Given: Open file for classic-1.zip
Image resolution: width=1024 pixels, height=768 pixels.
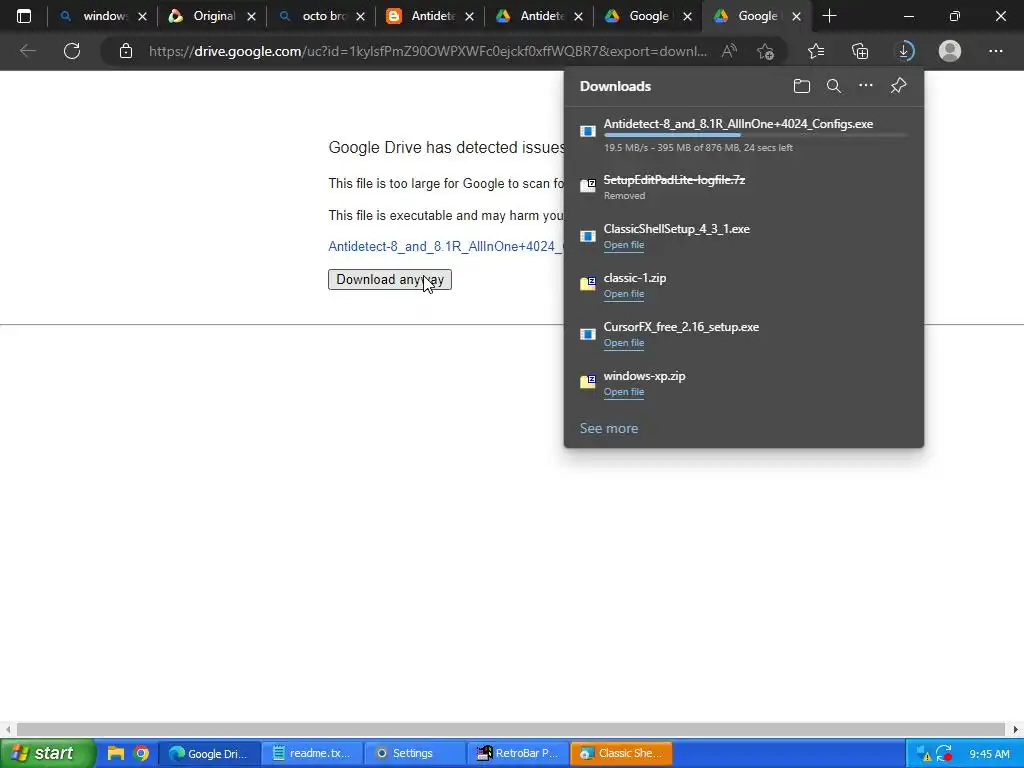Looking at the screenshot, I should tap(624, 294).
